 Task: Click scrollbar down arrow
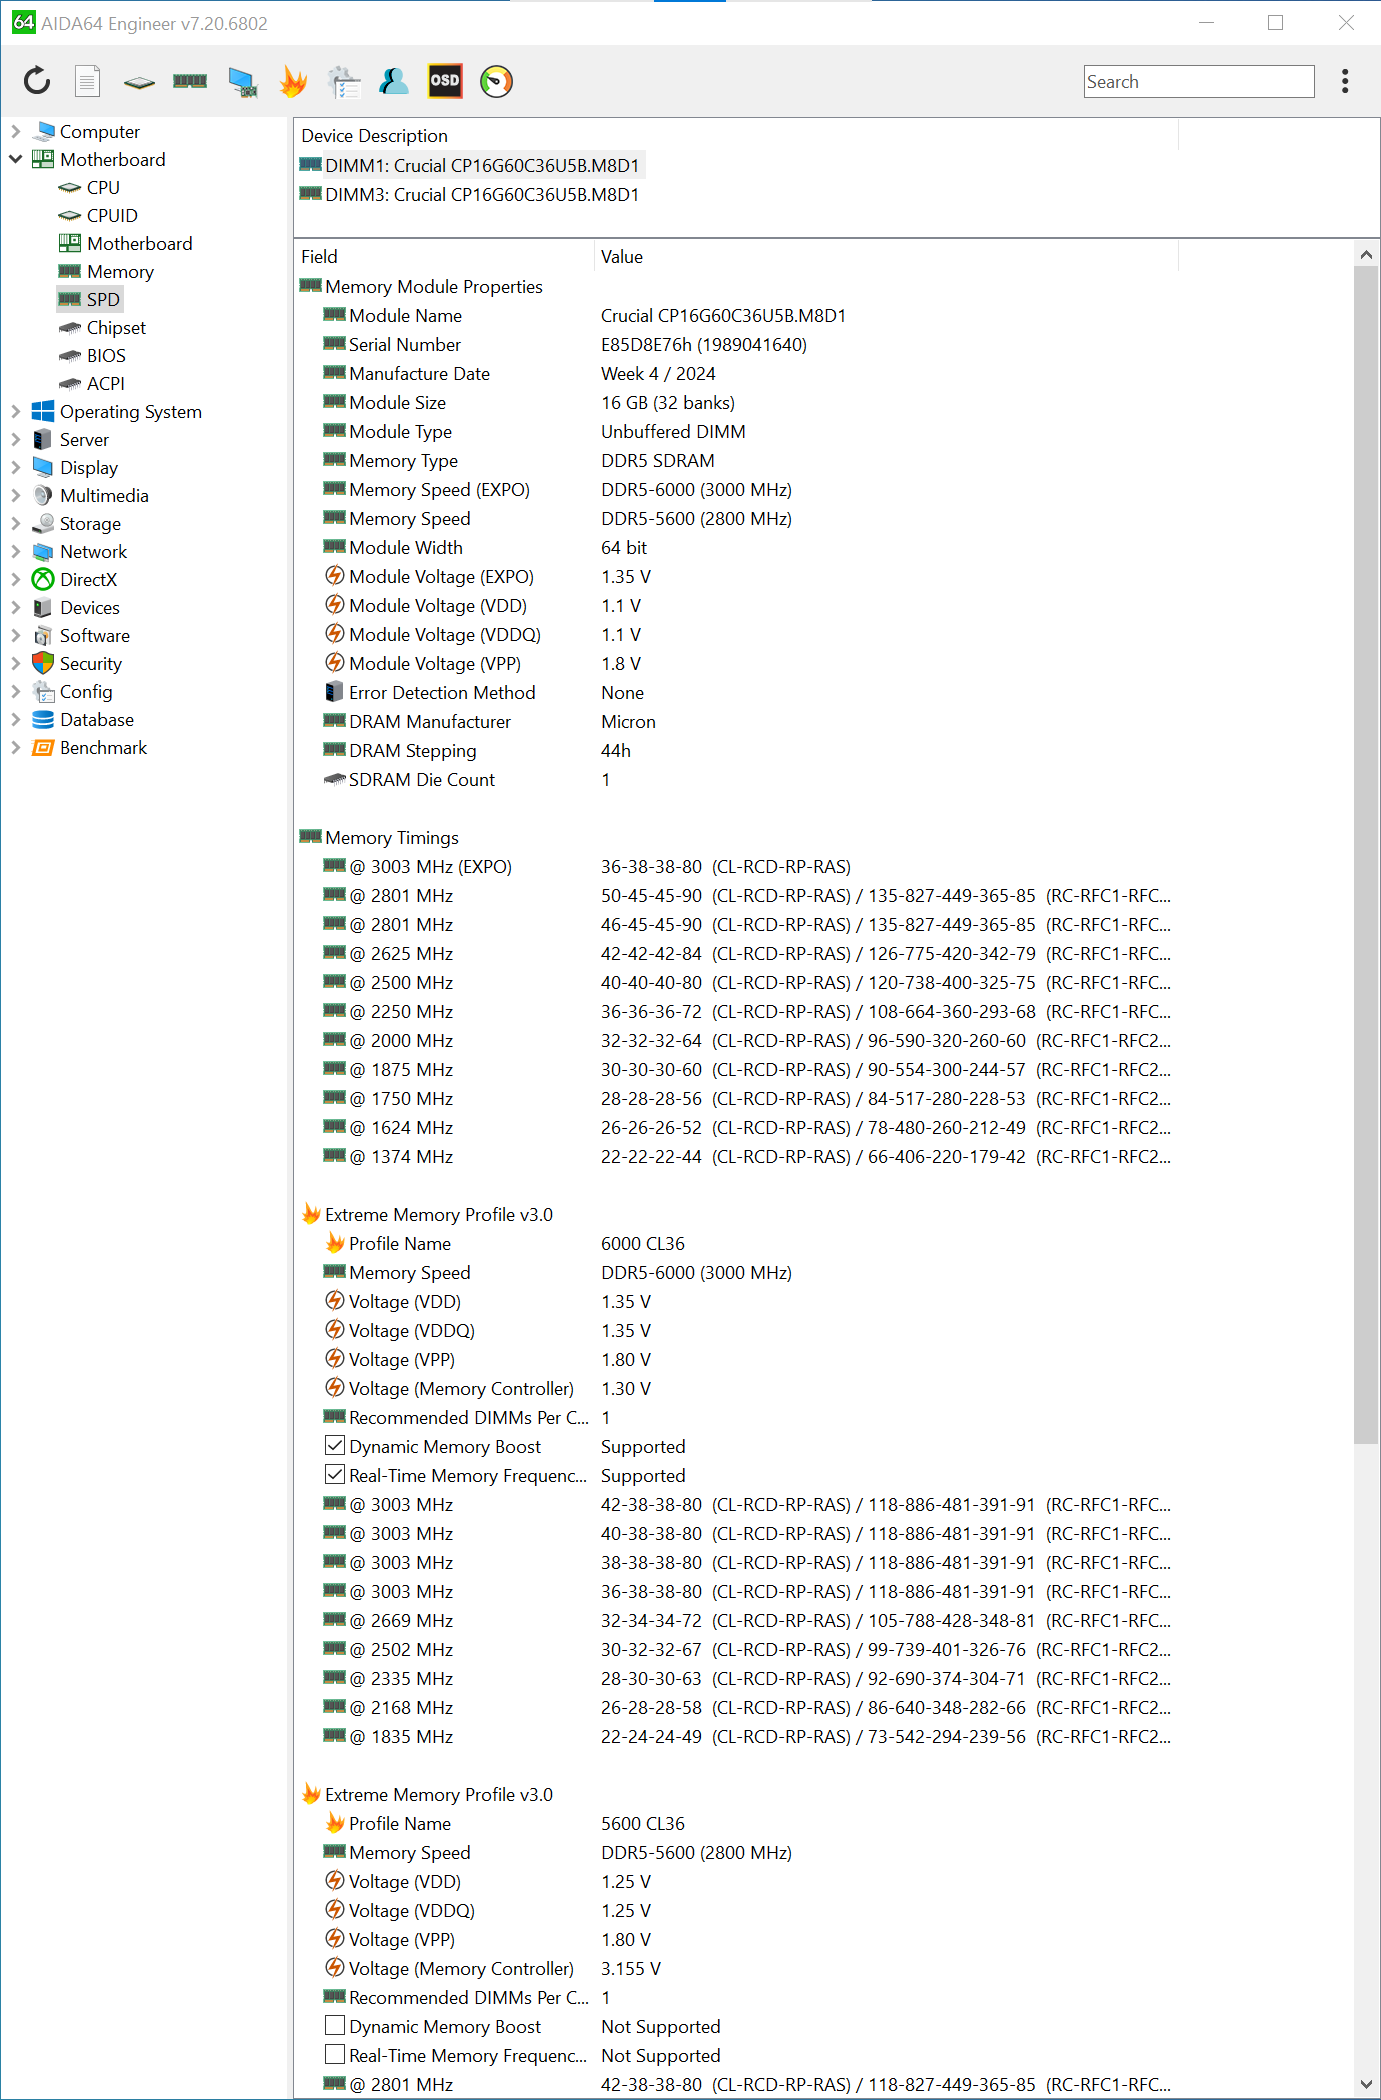click(1366, 2084)
